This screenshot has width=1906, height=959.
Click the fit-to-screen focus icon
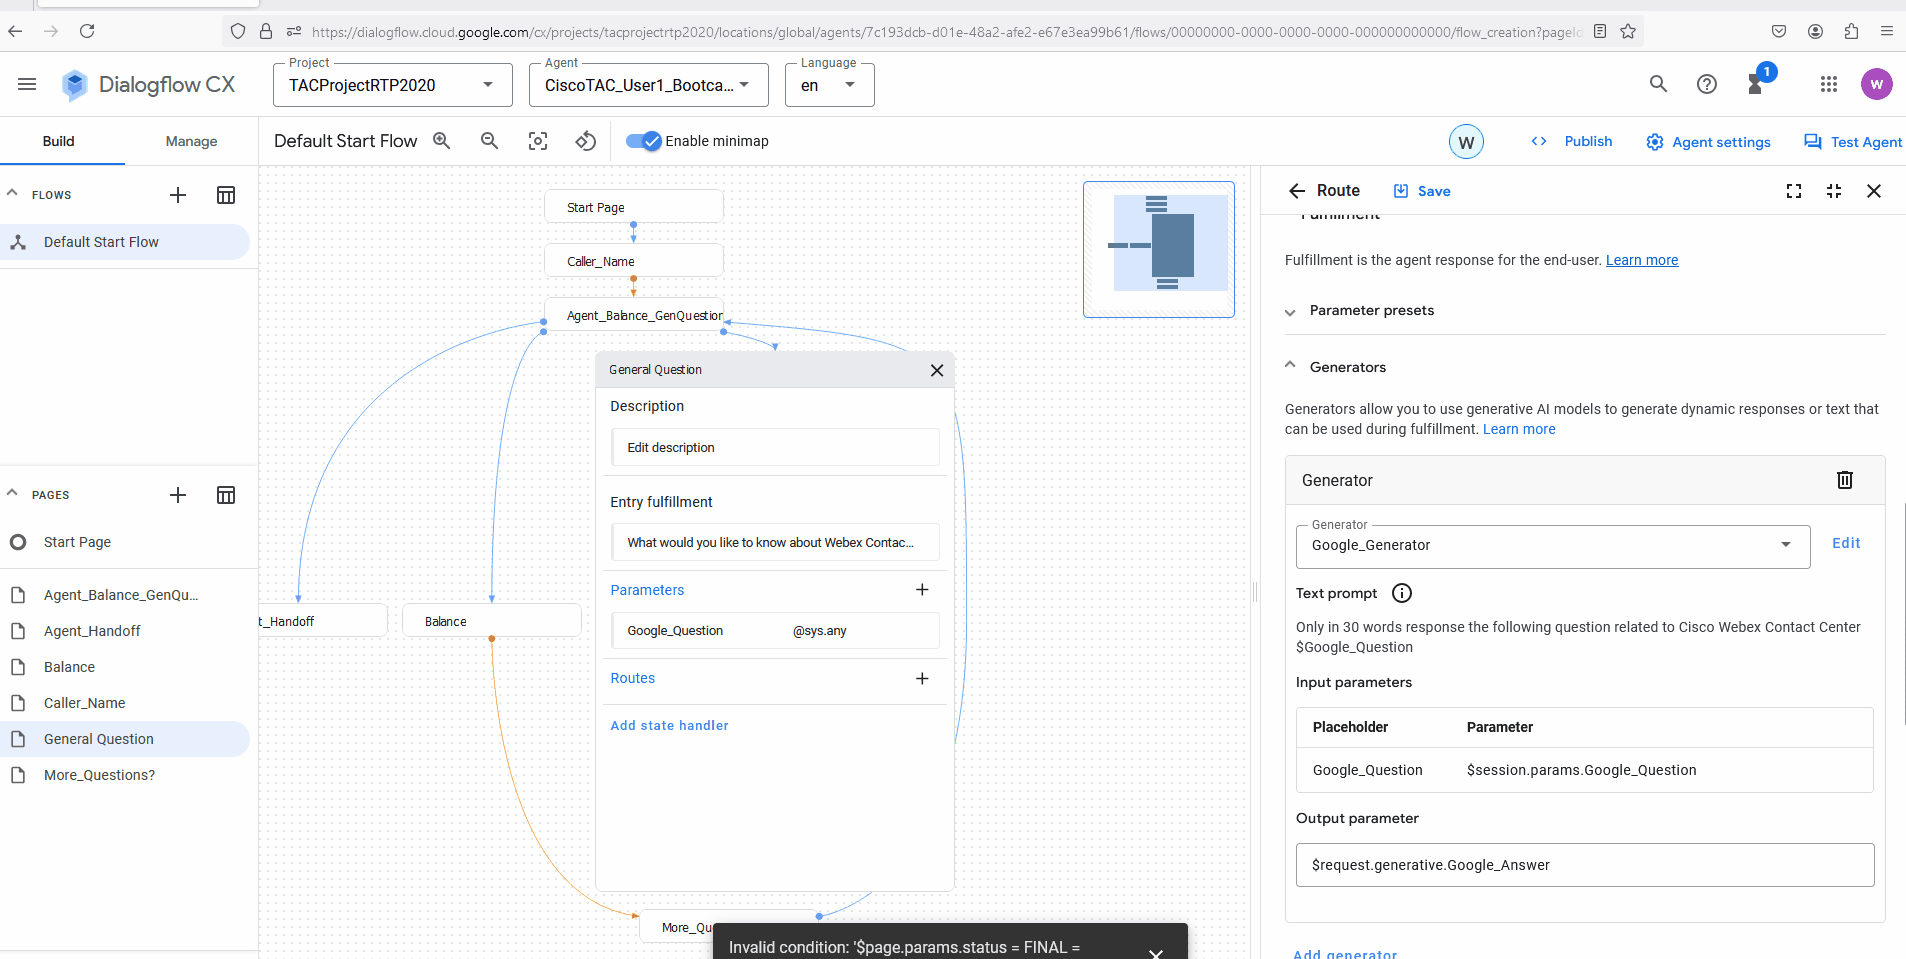point(538,141)
